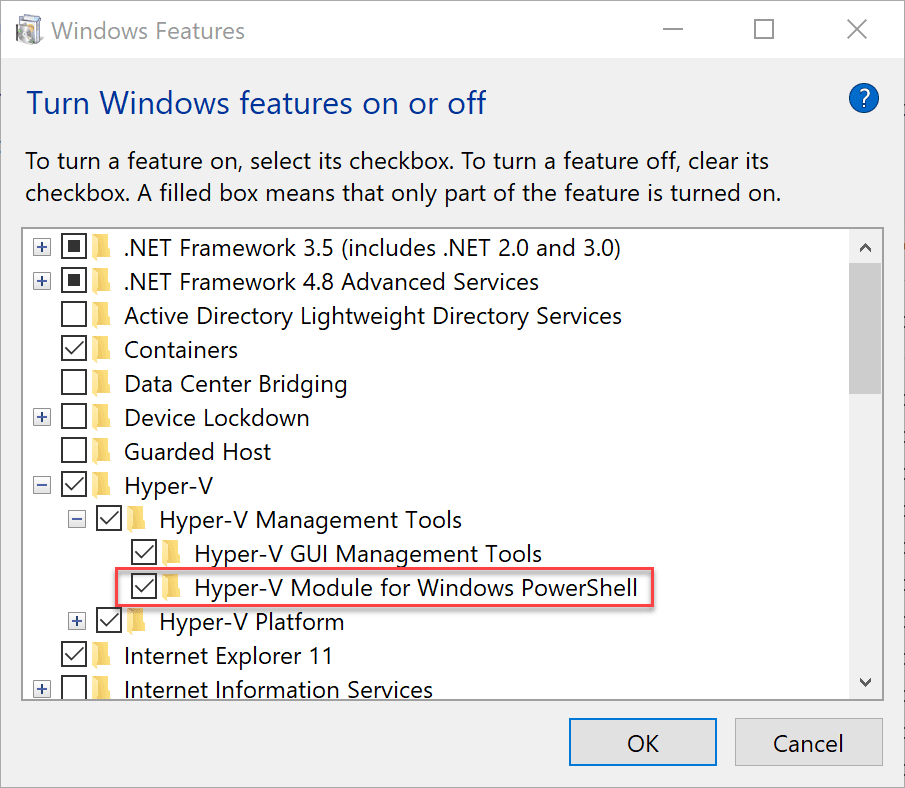Collapse the Hyper-V tree node
The height and width of the screenshot is (788, 905).
[x=41, y=485]
